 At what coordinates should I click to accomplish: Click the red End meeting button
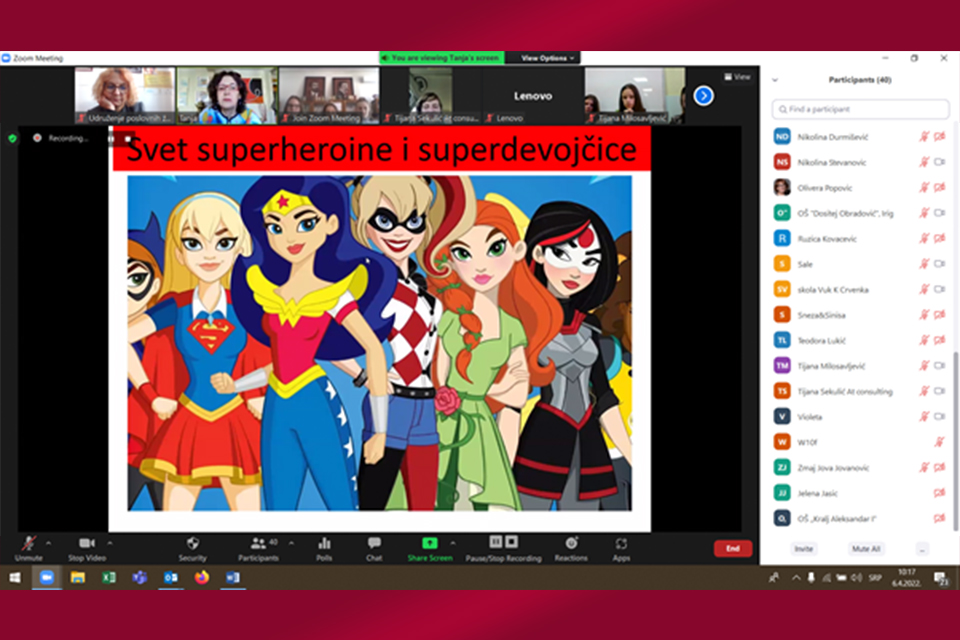point(732,548)
